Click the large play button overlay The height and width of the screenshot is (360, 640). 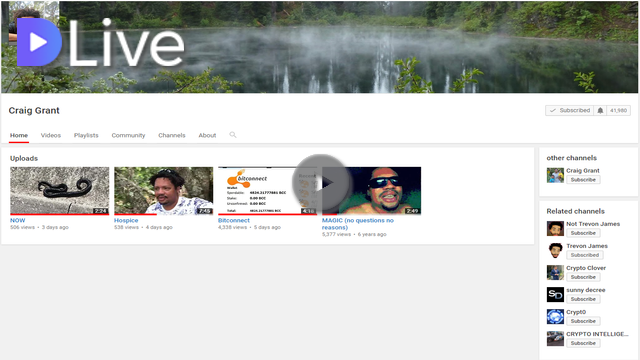click(321, 183)
